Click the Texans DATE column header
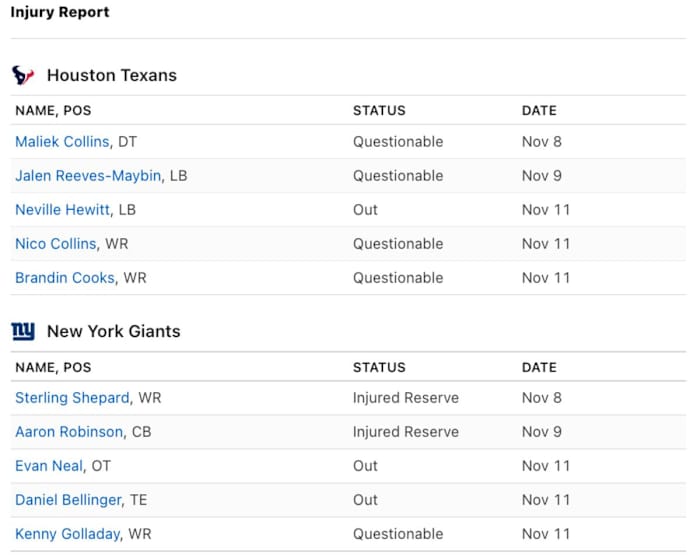Screen dimensions: 700x560 [539, 110]
